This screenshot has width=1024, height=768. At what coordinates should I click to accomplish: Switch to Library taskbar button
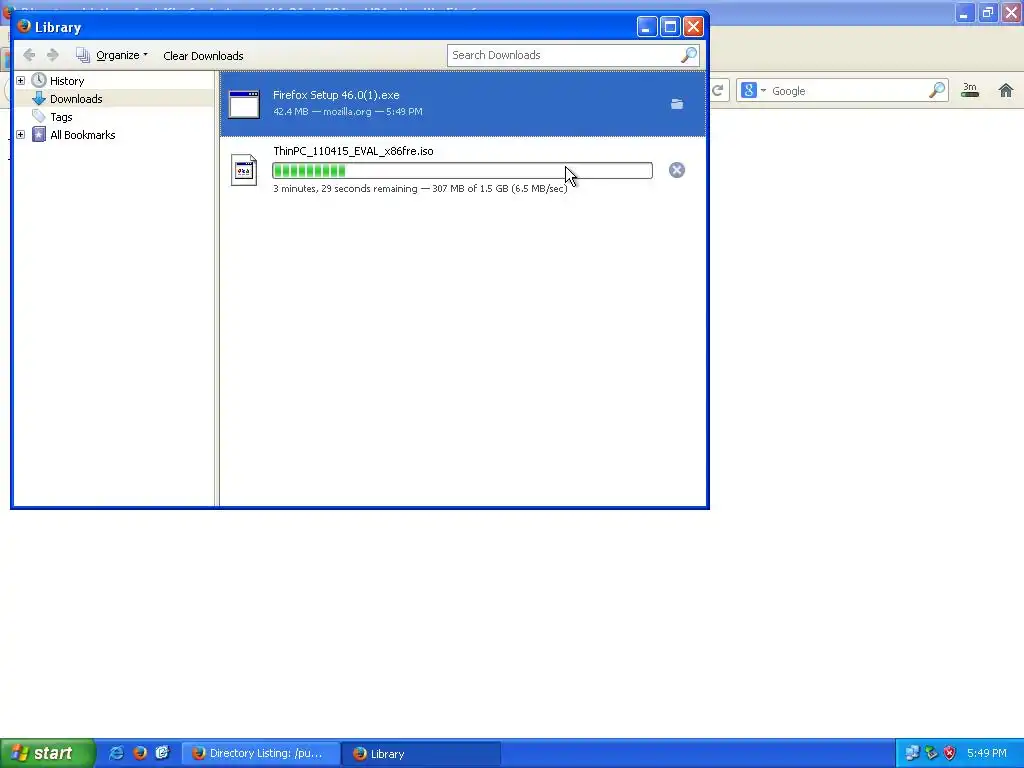421,753
